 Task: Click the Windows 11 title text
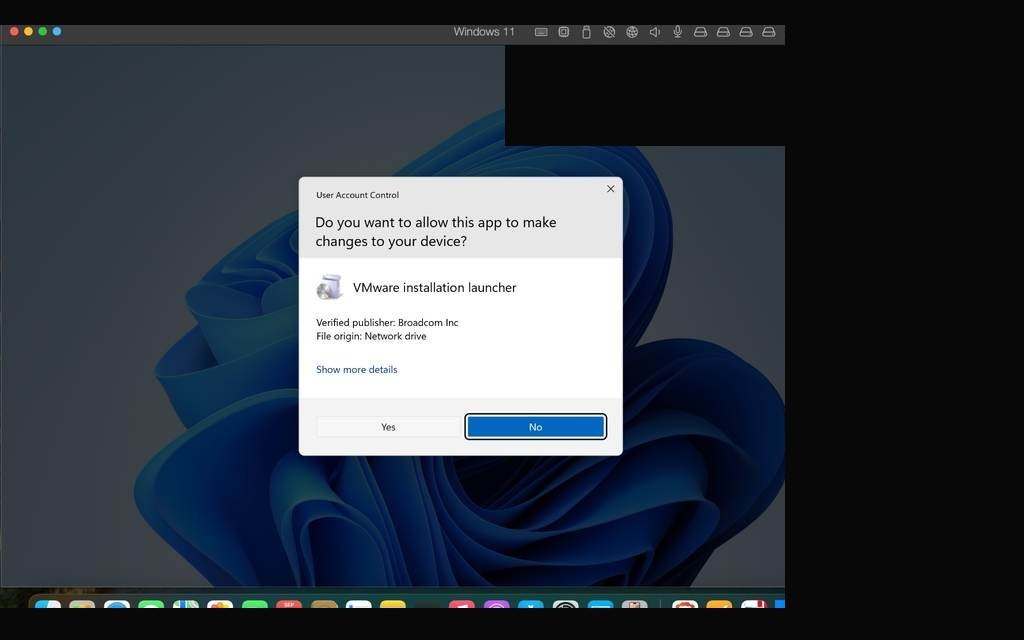(x=484, y=32)
